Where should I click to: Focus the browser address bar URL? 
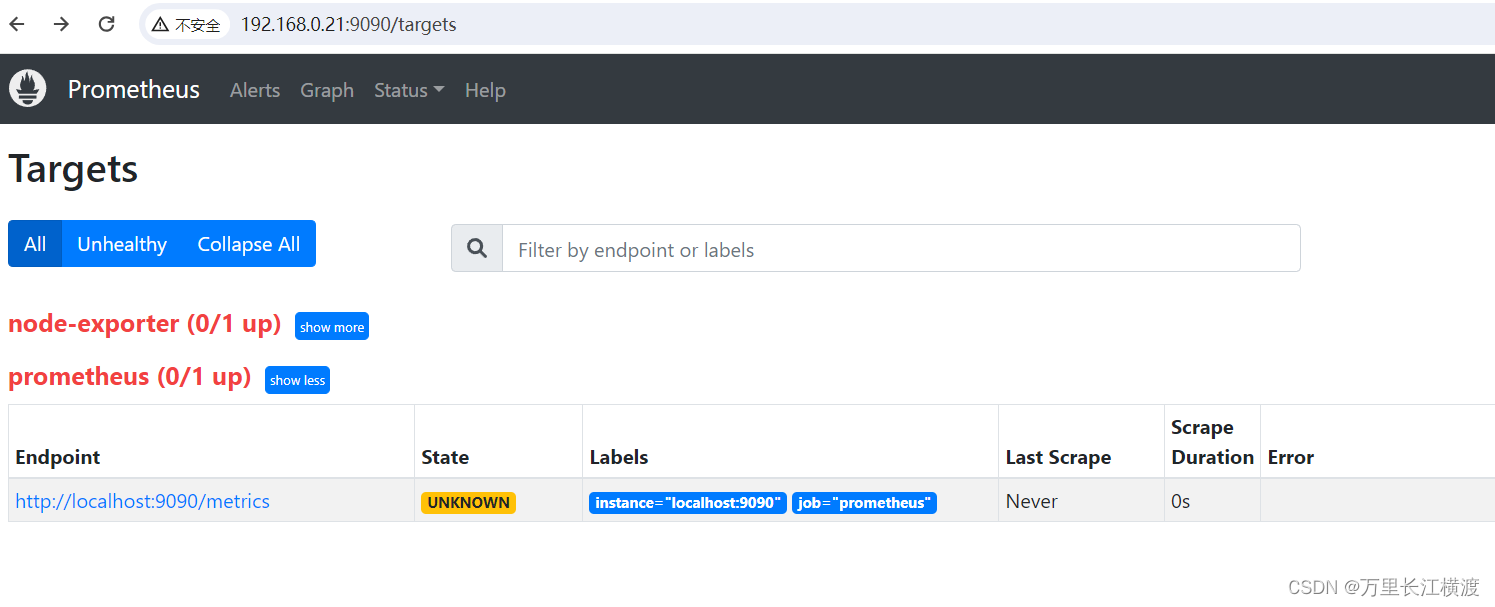click(x=348, y=25)
